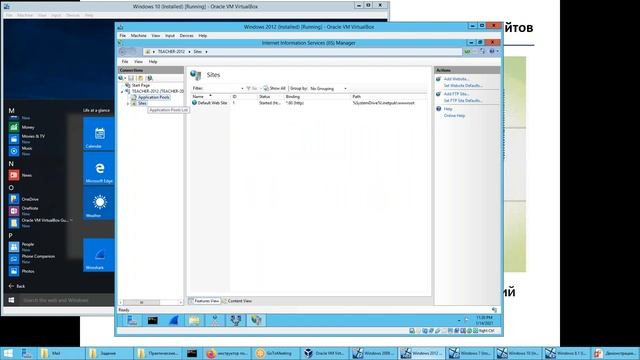This screenshot has width=640, height=360.
Task: Open the Weather tile in Windows 10 VM
Action: [x=99, y=203]
